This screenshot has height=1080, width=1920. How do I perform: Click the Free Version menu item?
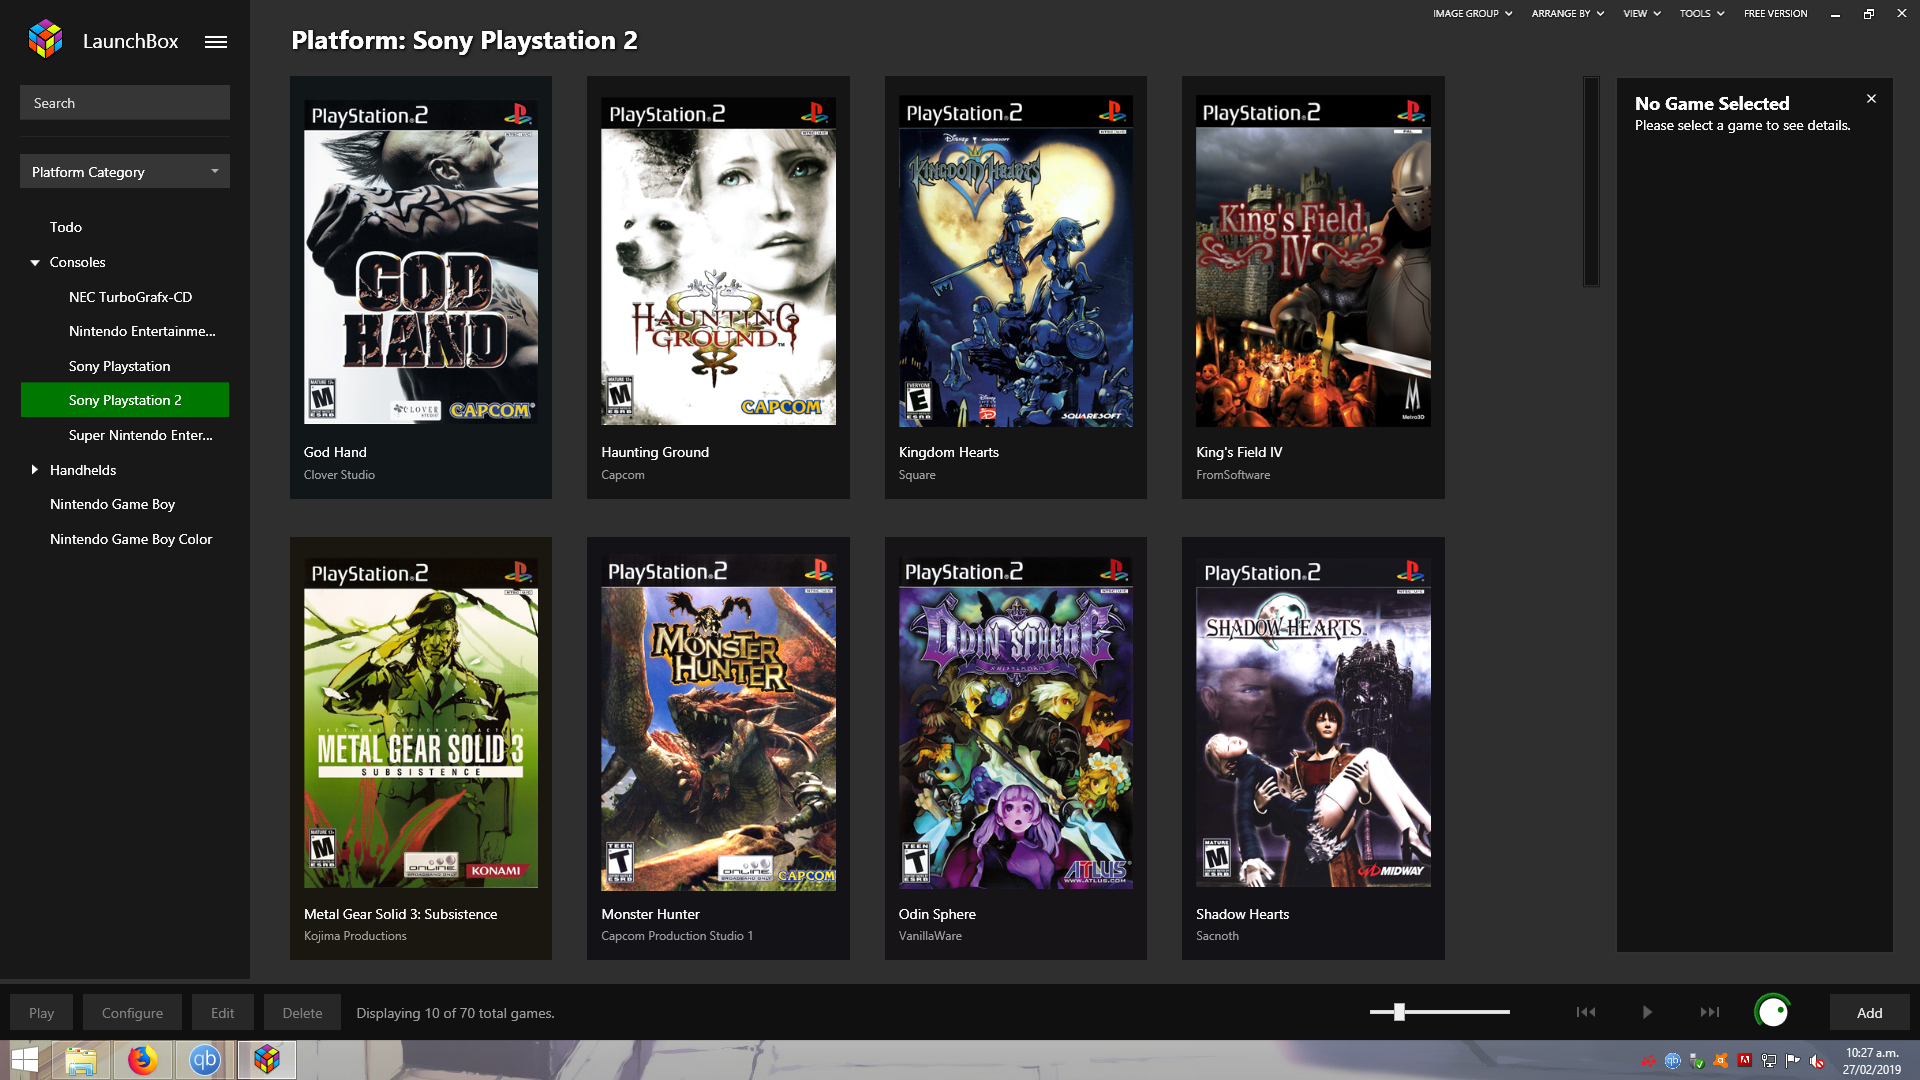[1775, 14]
